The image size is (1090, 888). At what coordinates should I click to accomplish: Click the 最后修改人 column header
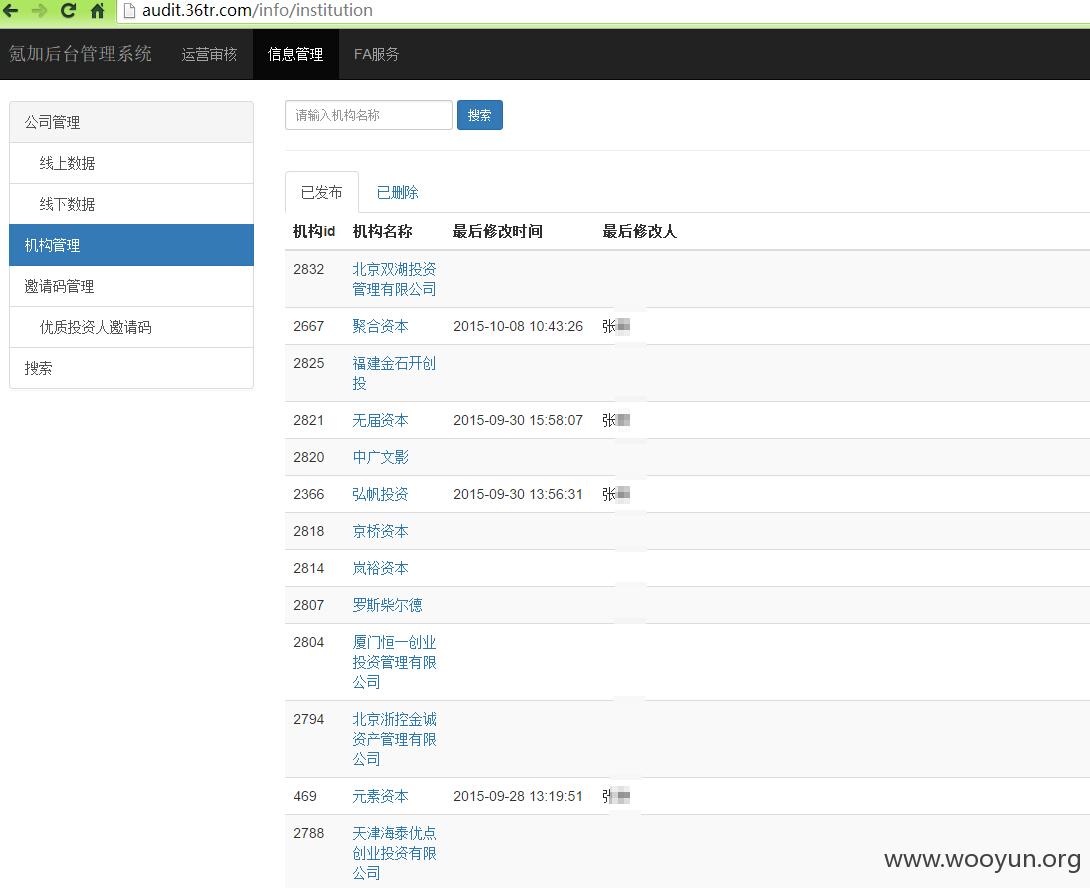tap(640, 232)
